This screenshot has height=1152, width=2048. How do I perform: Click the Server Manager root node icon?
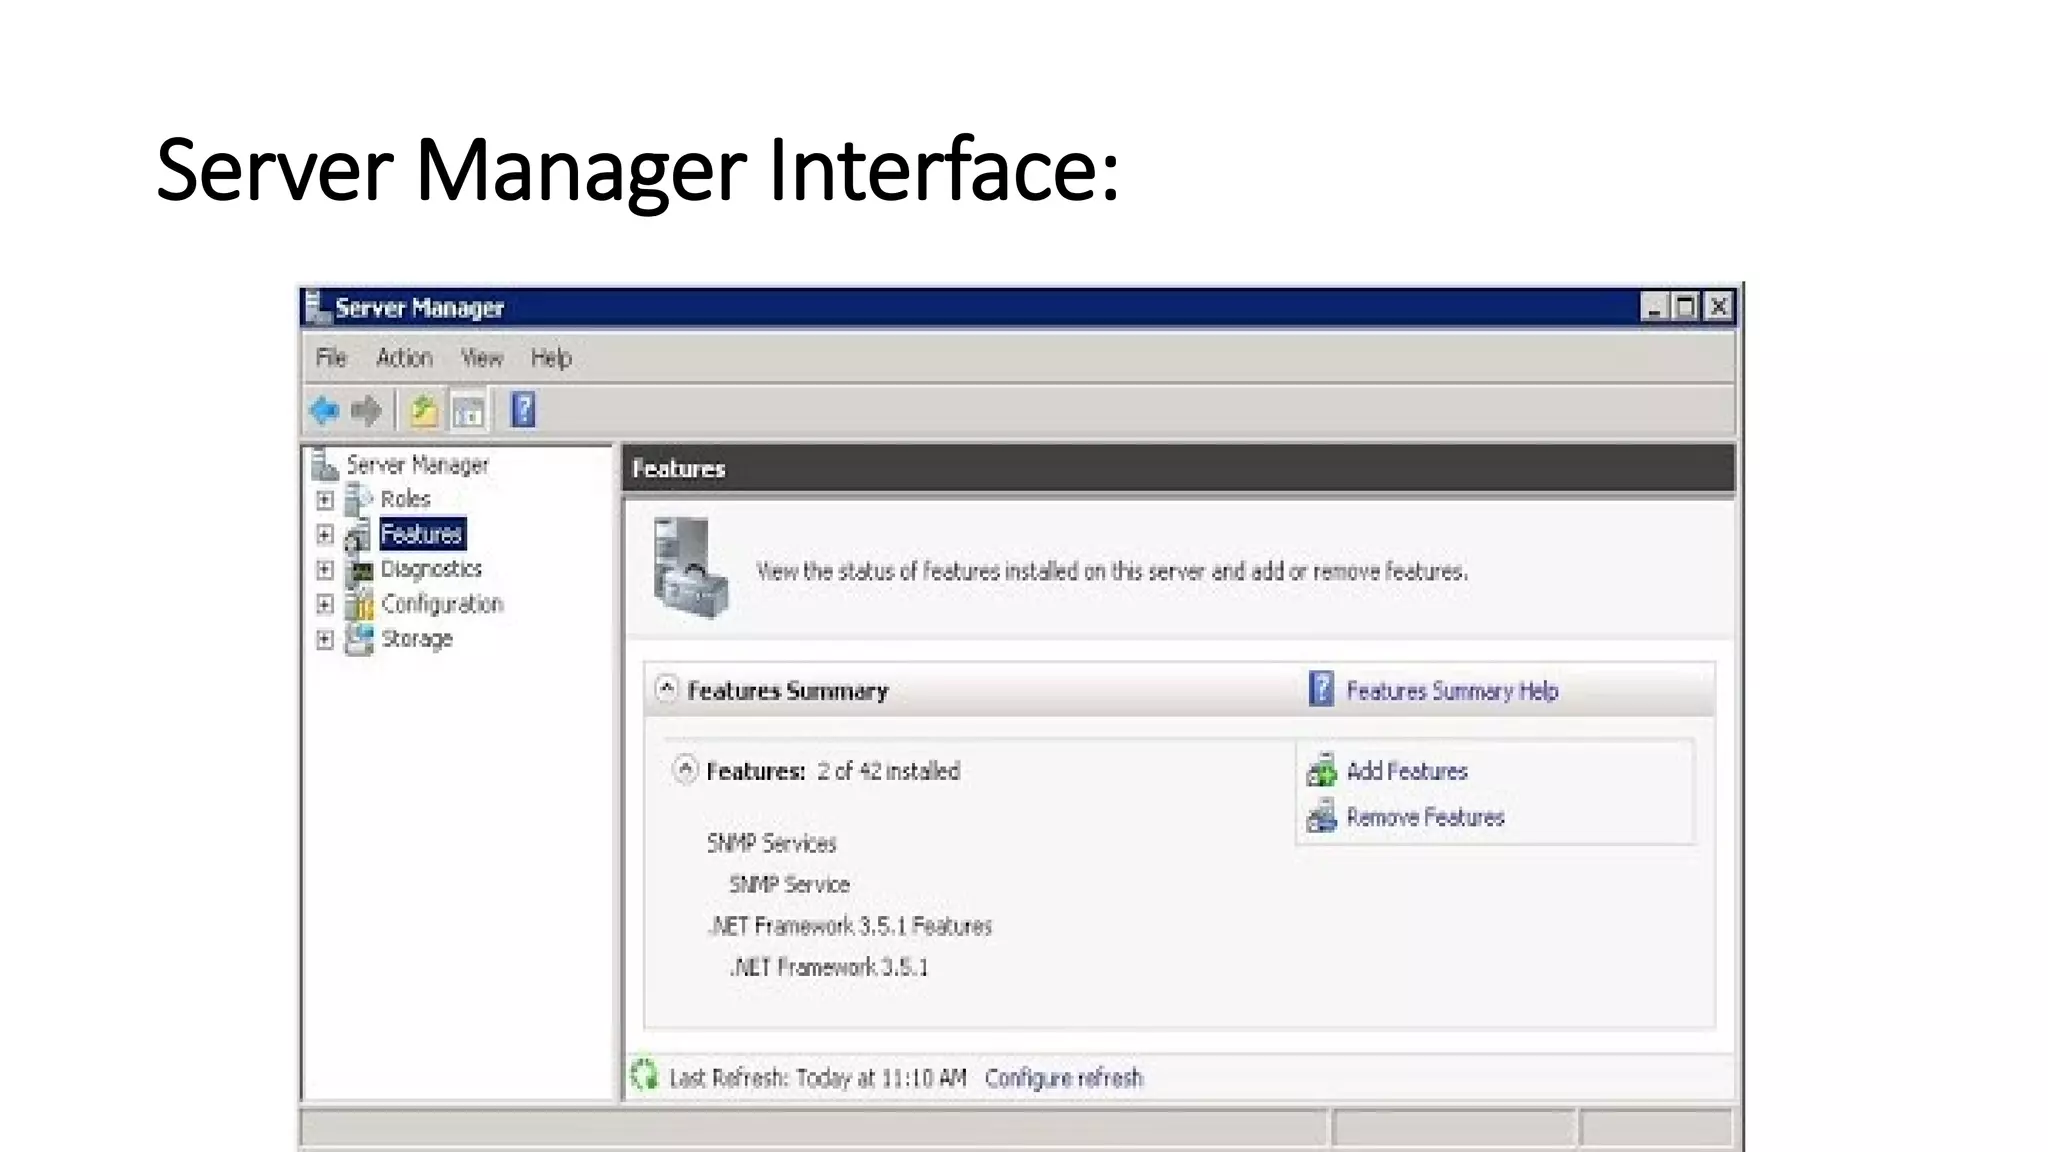click(324, 464)
